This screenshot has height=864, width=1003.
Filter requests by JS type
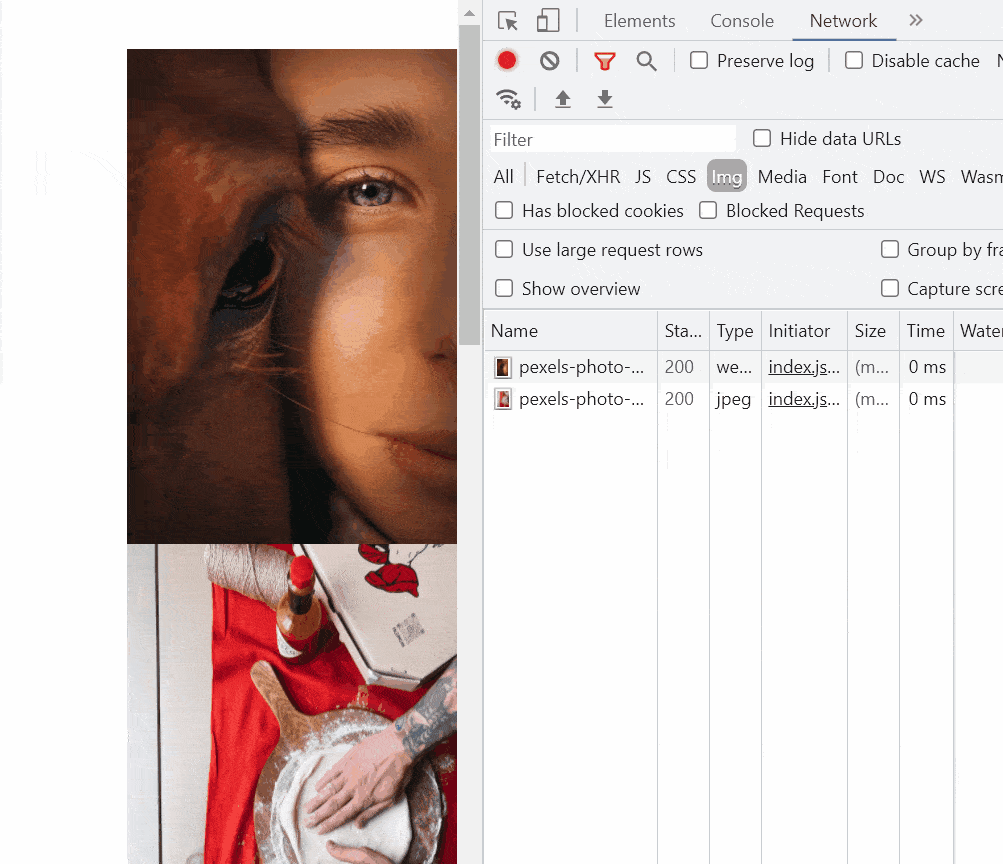pyautogui.click(x=643, y=177)
